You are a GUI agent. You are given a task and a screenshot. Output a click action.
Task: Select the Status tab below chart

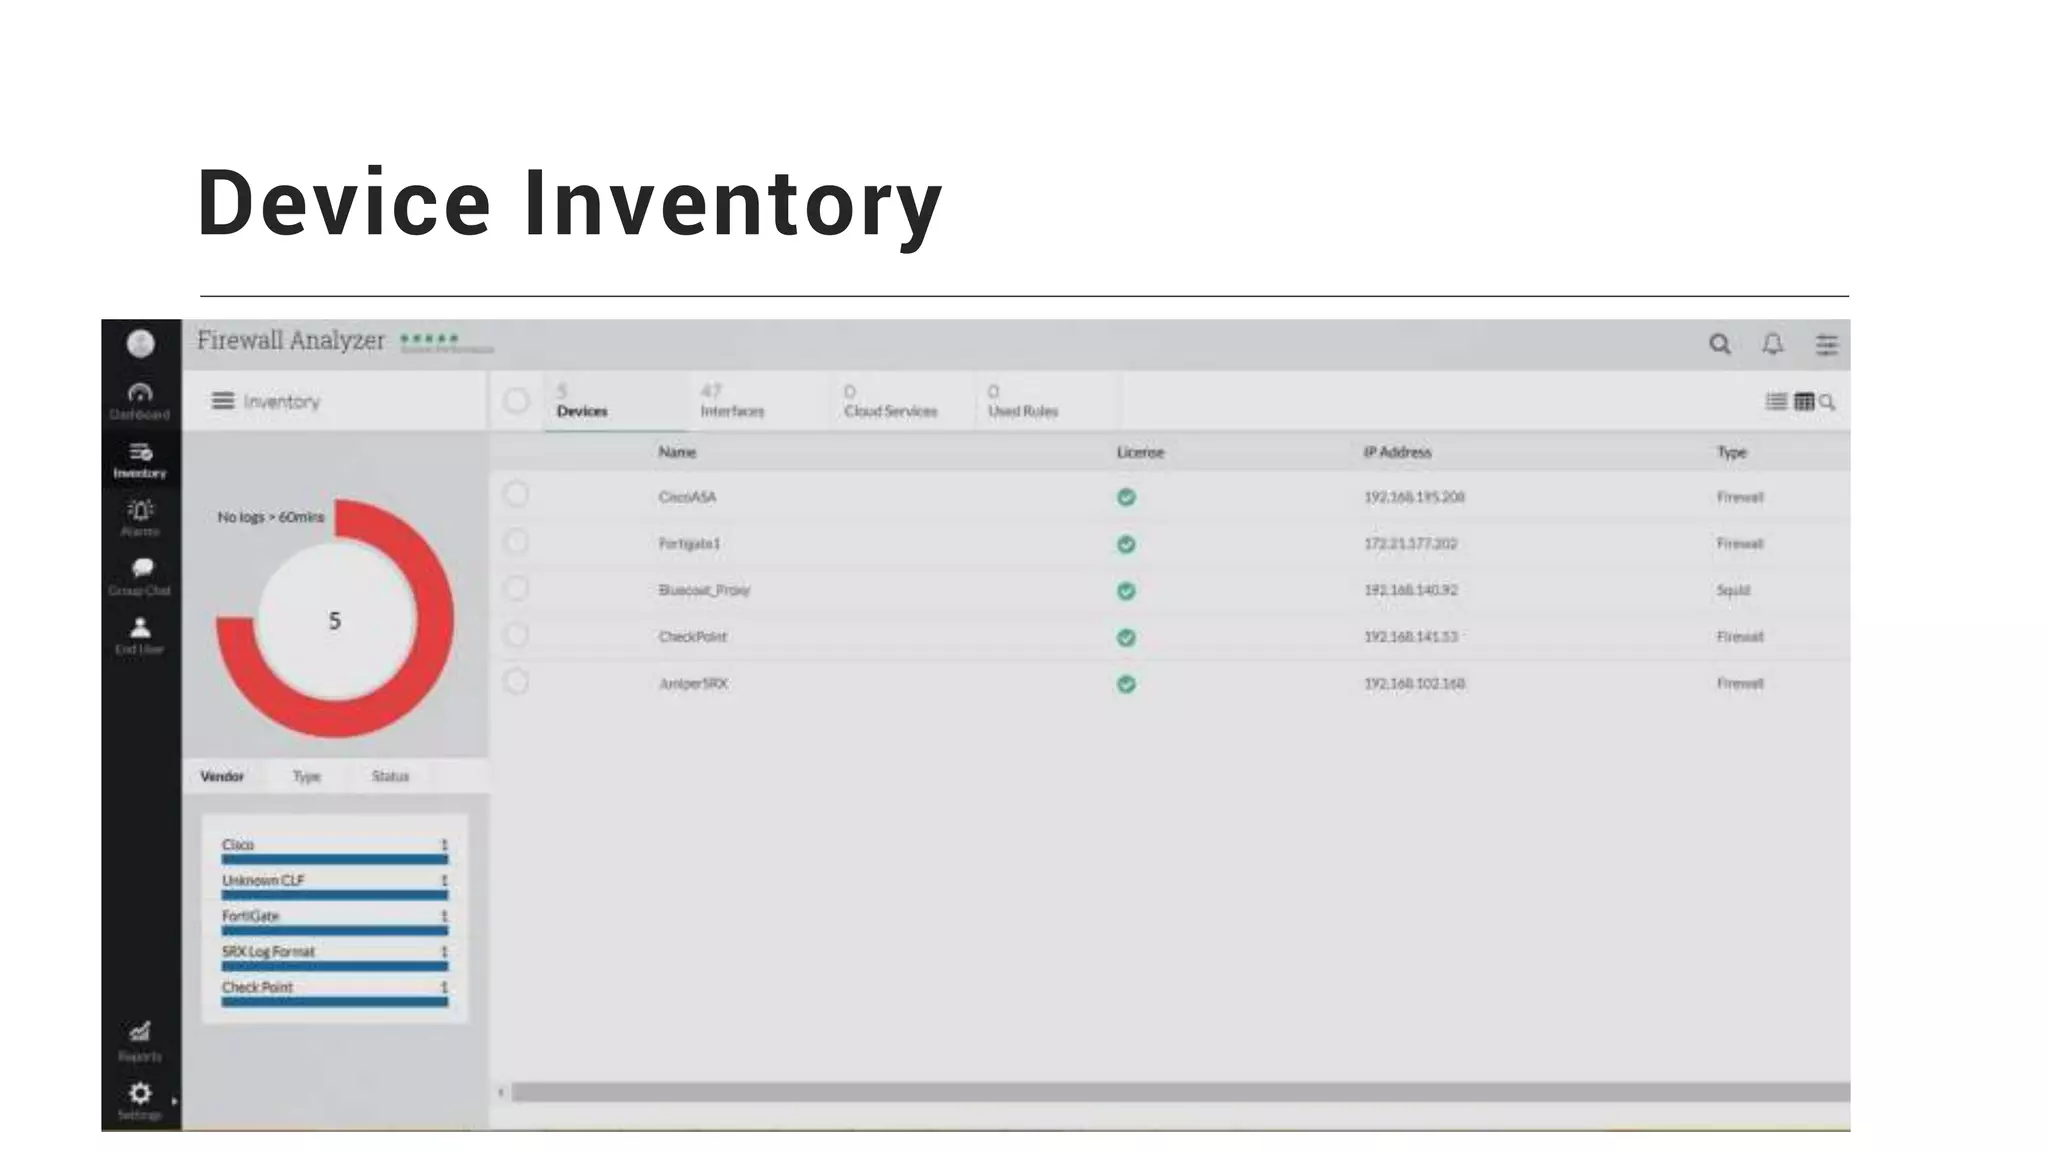pos(390,776)
